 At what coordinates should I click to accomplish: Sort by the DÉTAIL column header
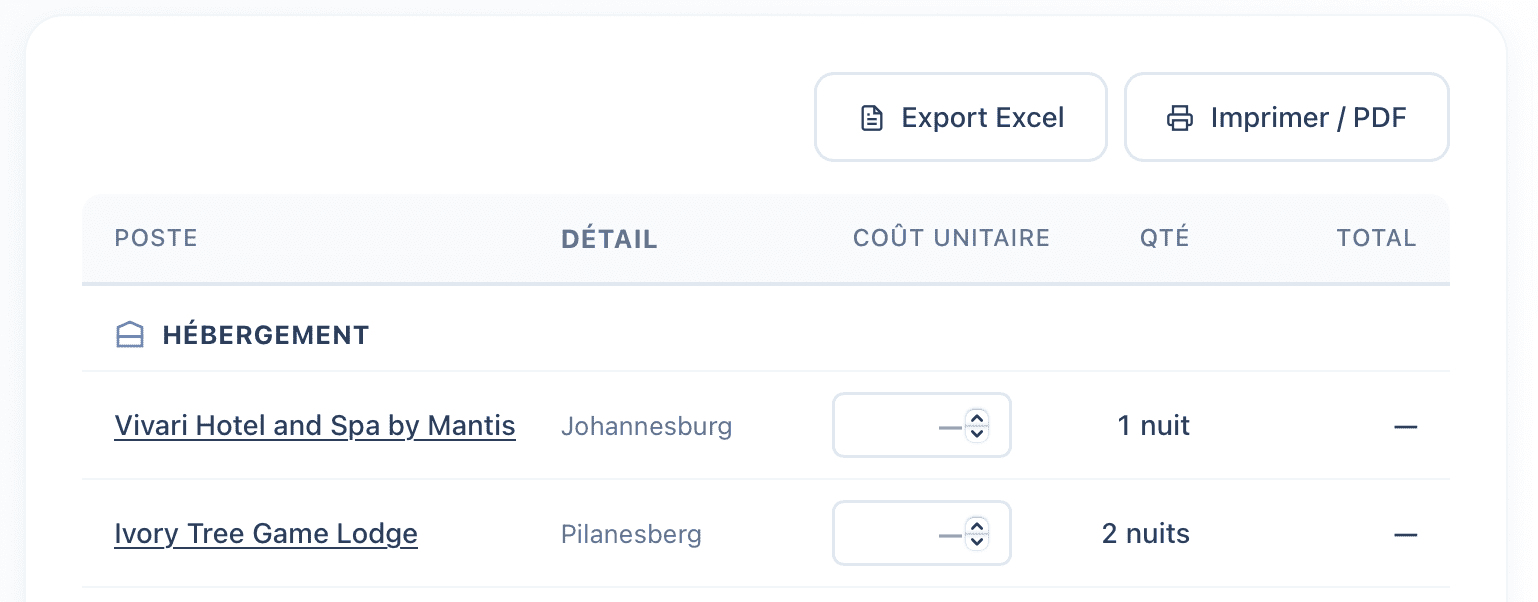pyautogui.click(x=609, y=239)
